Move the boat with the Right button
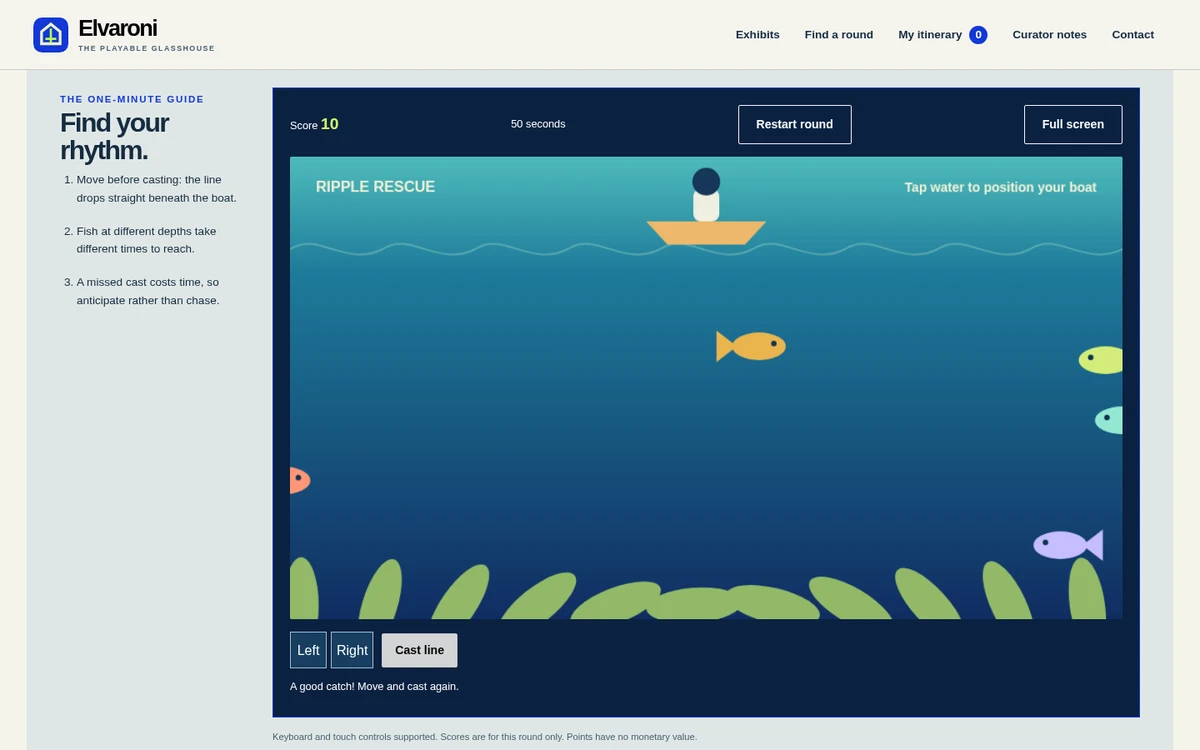Viewport: 1200px width, 750px height. click(352, 650)
